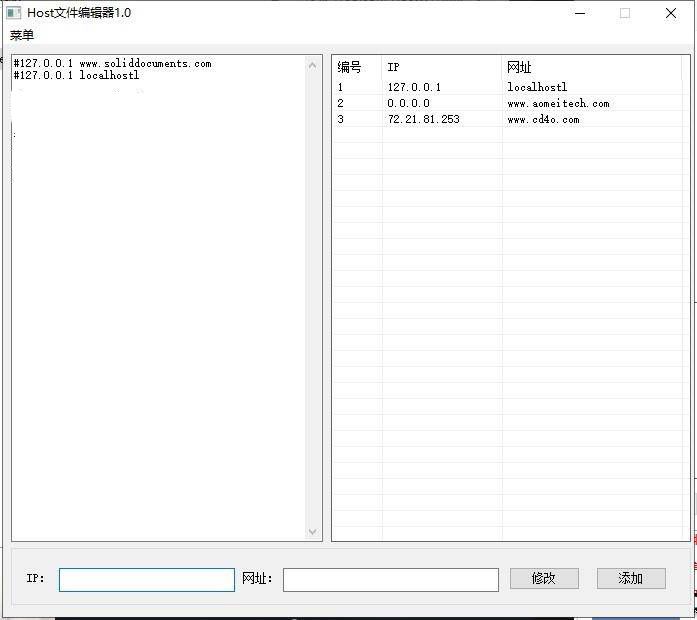Minimize the Host文件编辑器 window
Screen dimensions: 697x620
(x=580, y=13)
